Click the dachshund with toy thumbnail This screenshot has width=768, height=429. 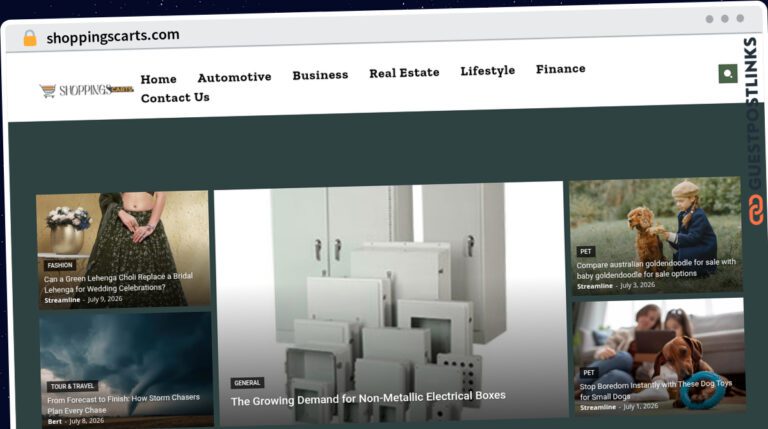(x=659, y=357)
